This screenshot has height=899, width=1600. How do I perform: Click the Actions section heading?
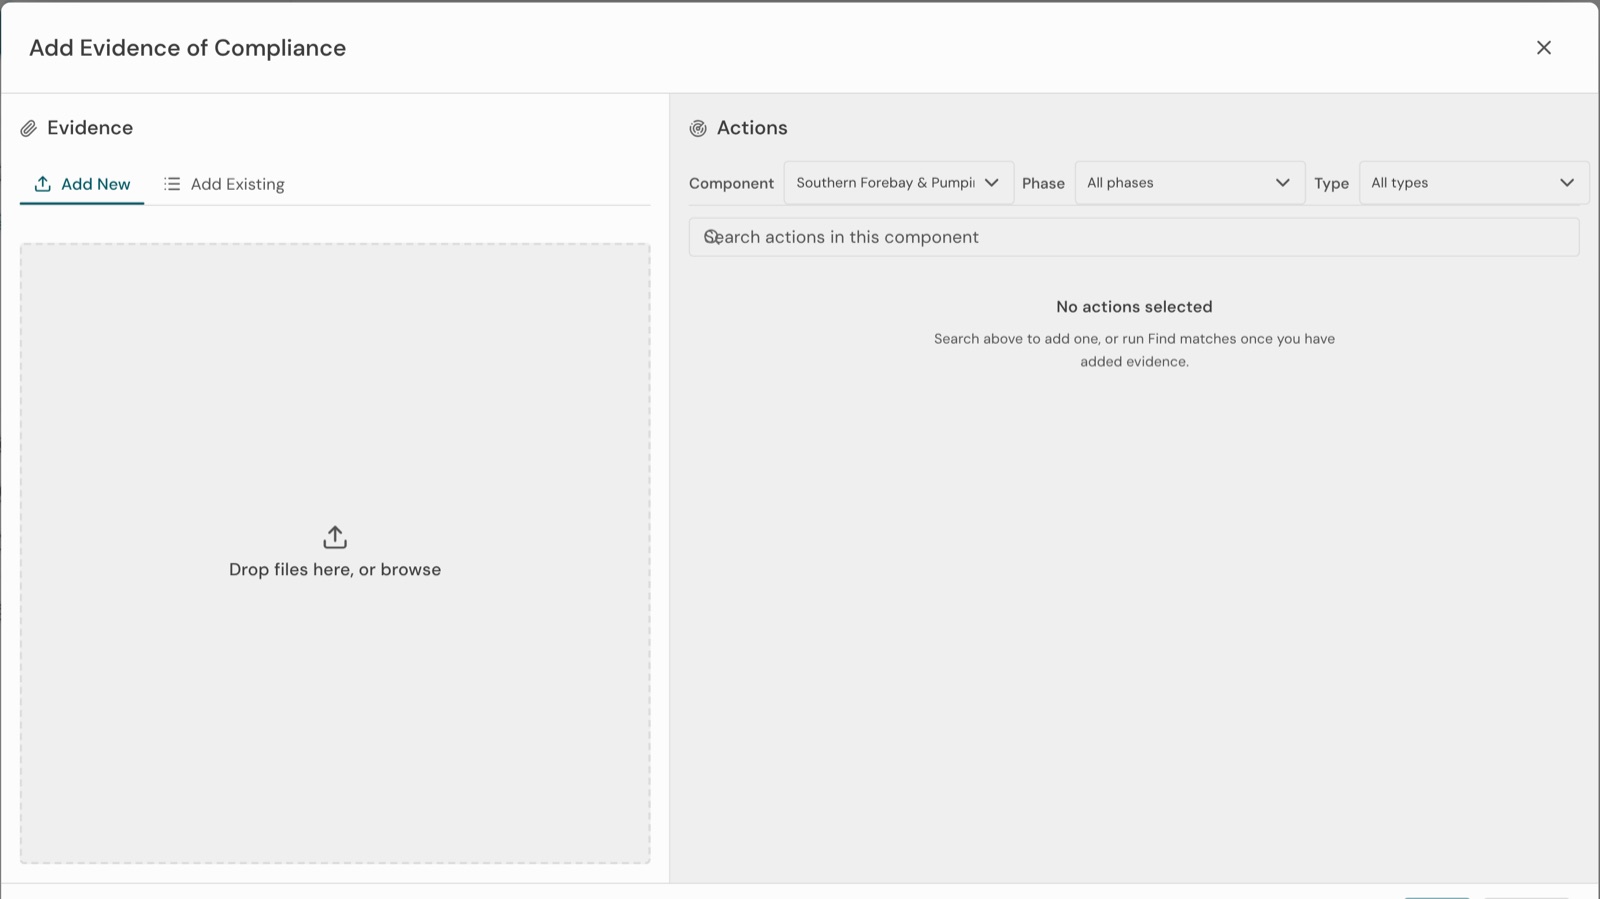(x=752, y=128)
